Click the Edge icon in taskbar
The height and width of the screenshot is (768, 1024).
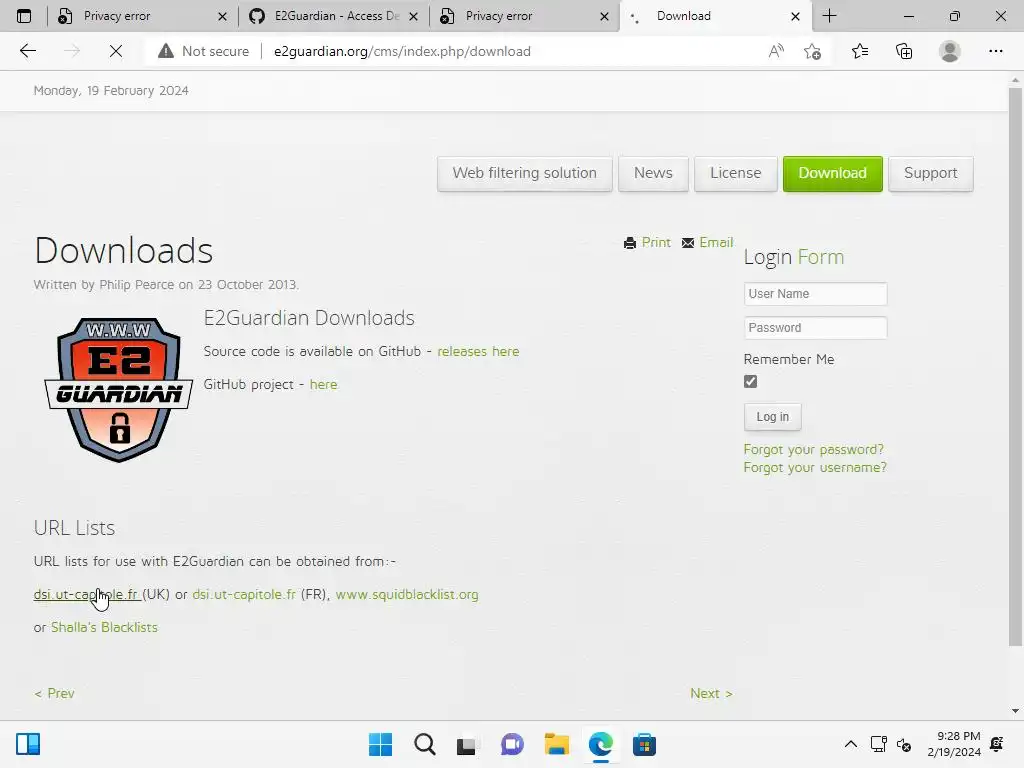600,744
